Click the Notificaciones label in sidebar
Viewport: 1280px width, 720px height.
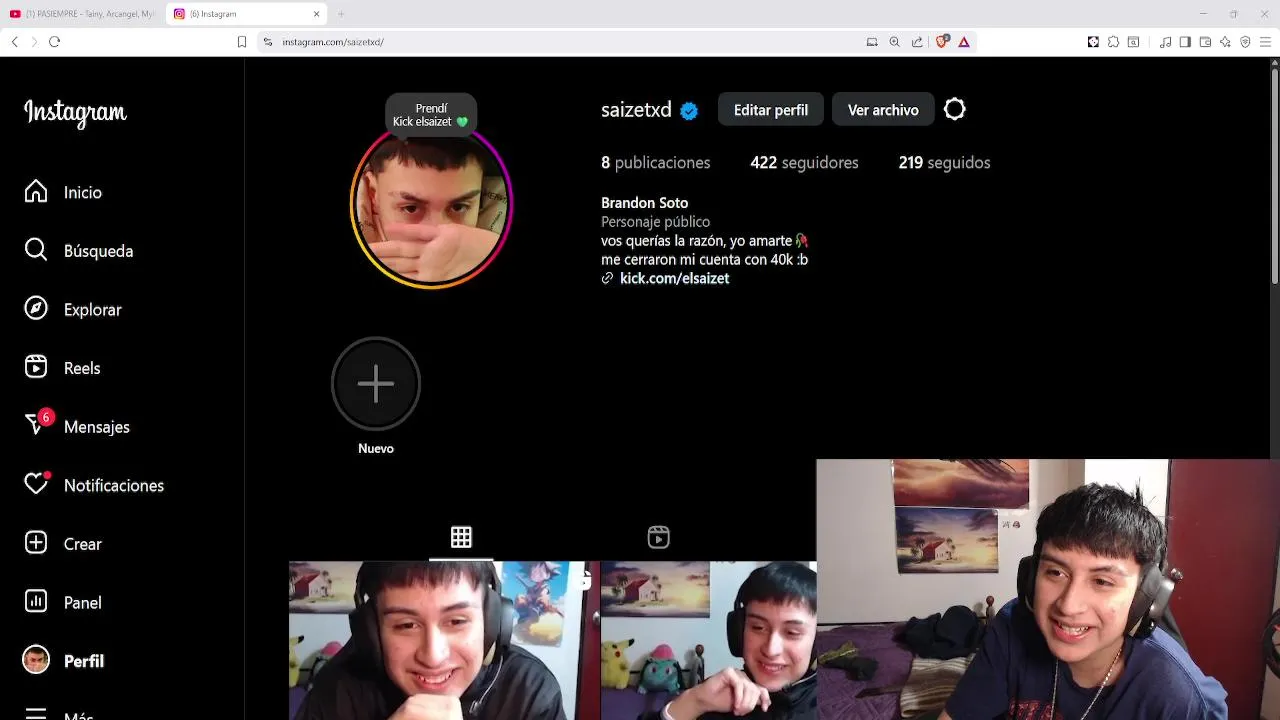click(114, 485)
